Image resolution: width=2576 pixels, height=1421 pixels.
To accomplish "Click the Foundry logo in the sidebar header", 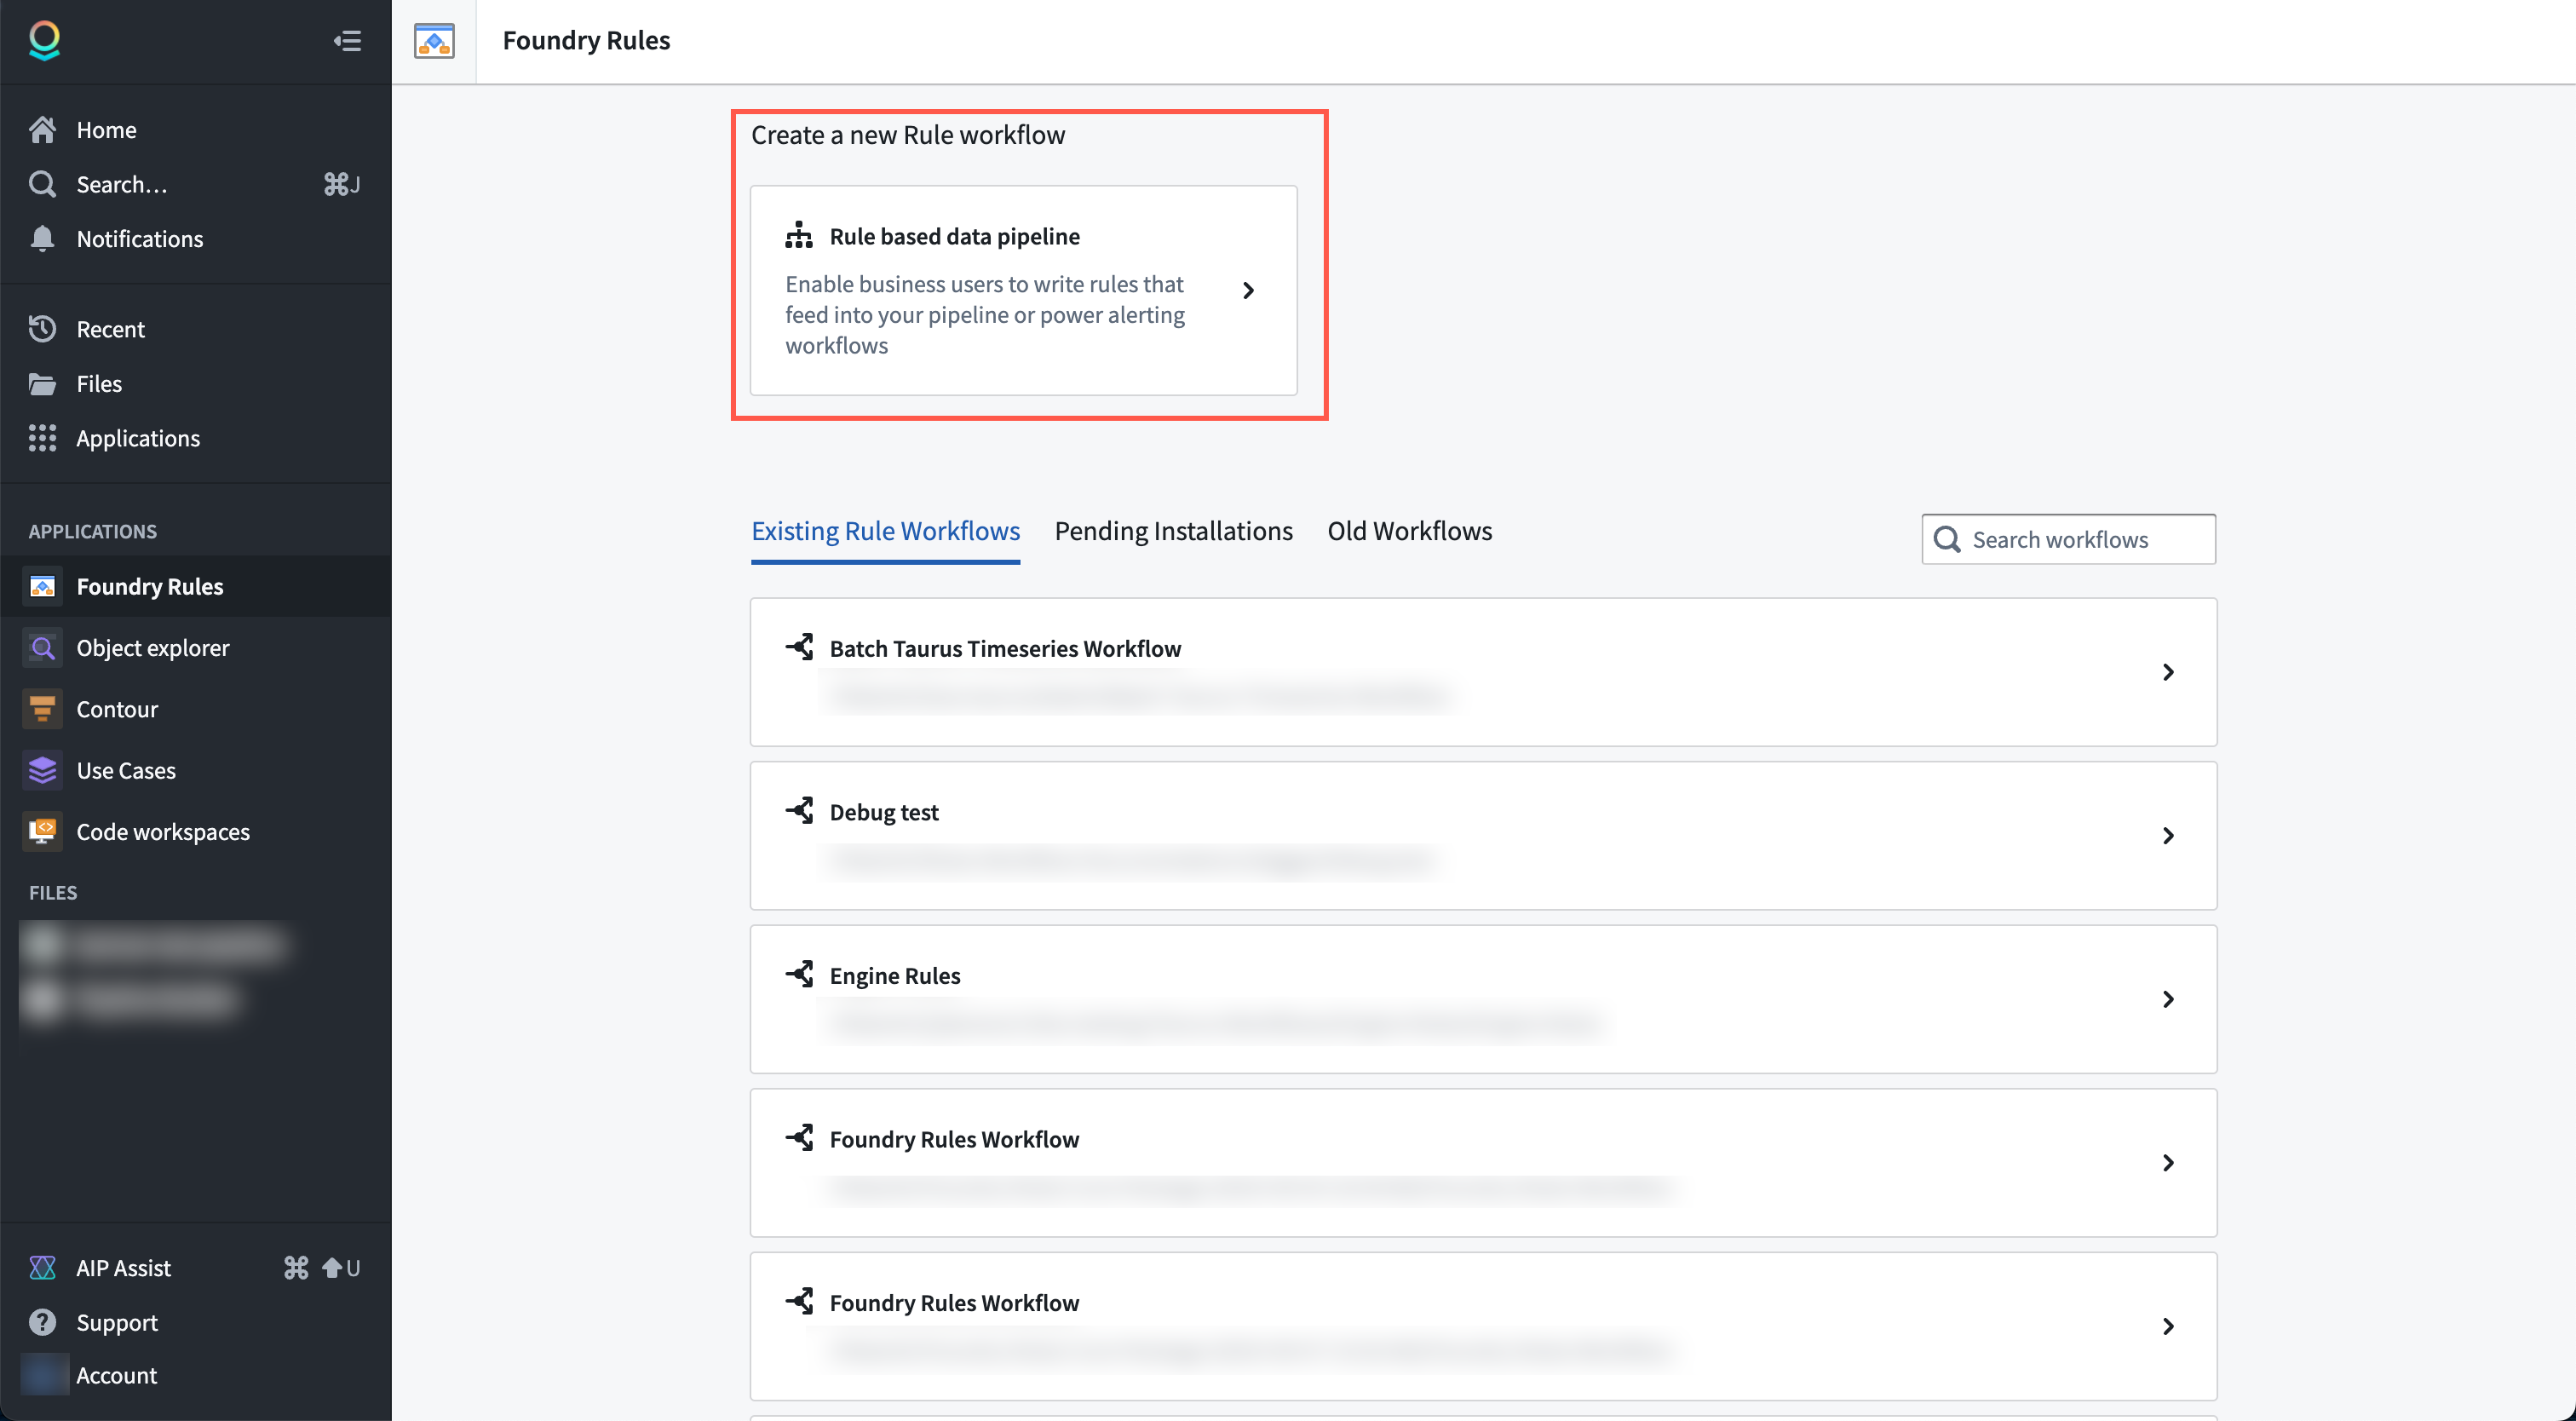I will tap(44, 40).
